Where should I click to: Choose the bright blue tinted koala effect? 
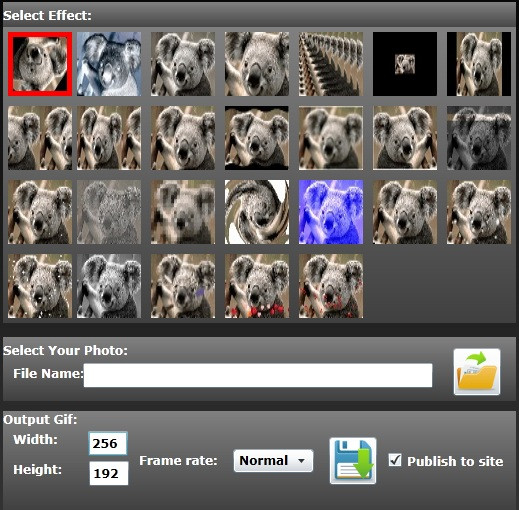pos(331,212)
